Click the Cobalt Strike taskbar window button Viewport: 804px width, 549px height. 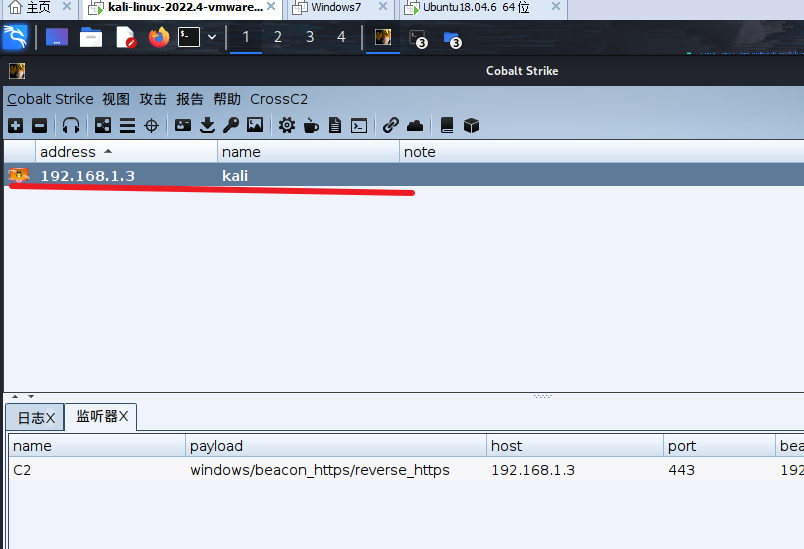383,37
